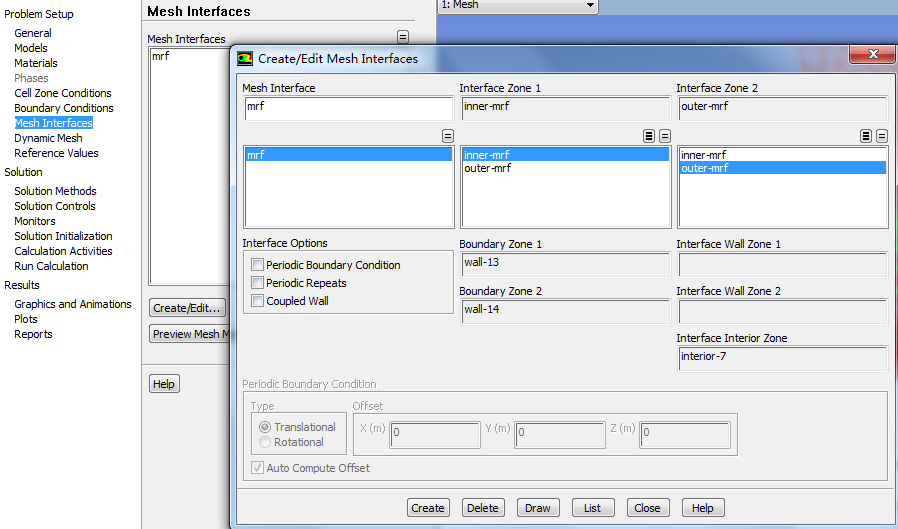
Task: Select the Translational radio button
Action: 265,427
